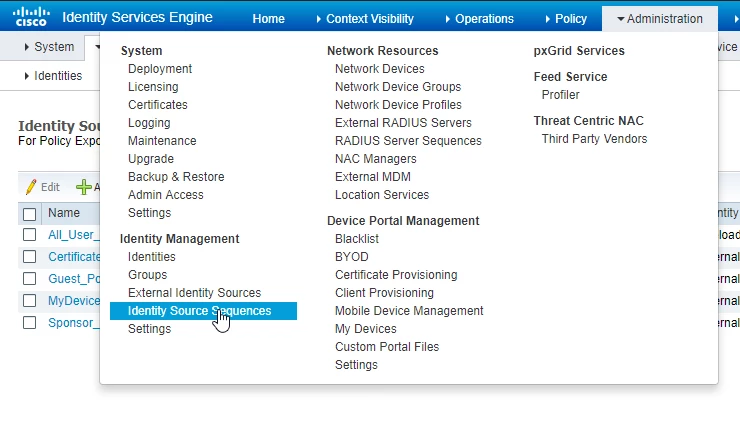Image resolution: width=740 pixels, height=445 pixels.
Task: Open Network Devices
Action: pos(380,69)
